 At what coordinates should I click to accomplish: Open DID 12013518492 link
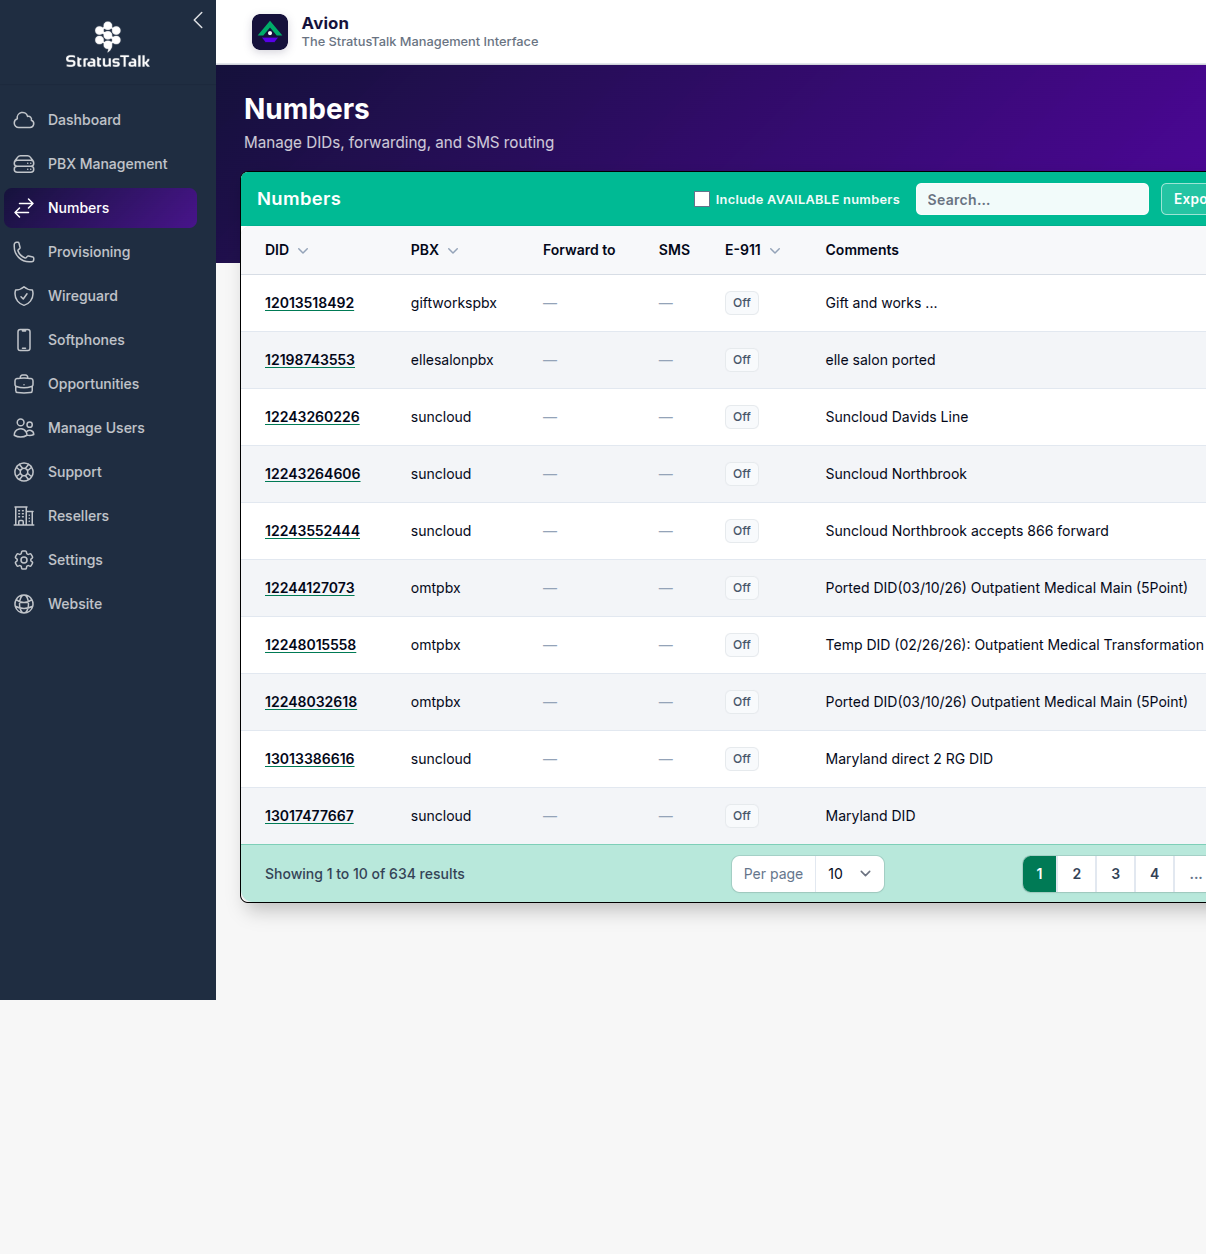309,303
